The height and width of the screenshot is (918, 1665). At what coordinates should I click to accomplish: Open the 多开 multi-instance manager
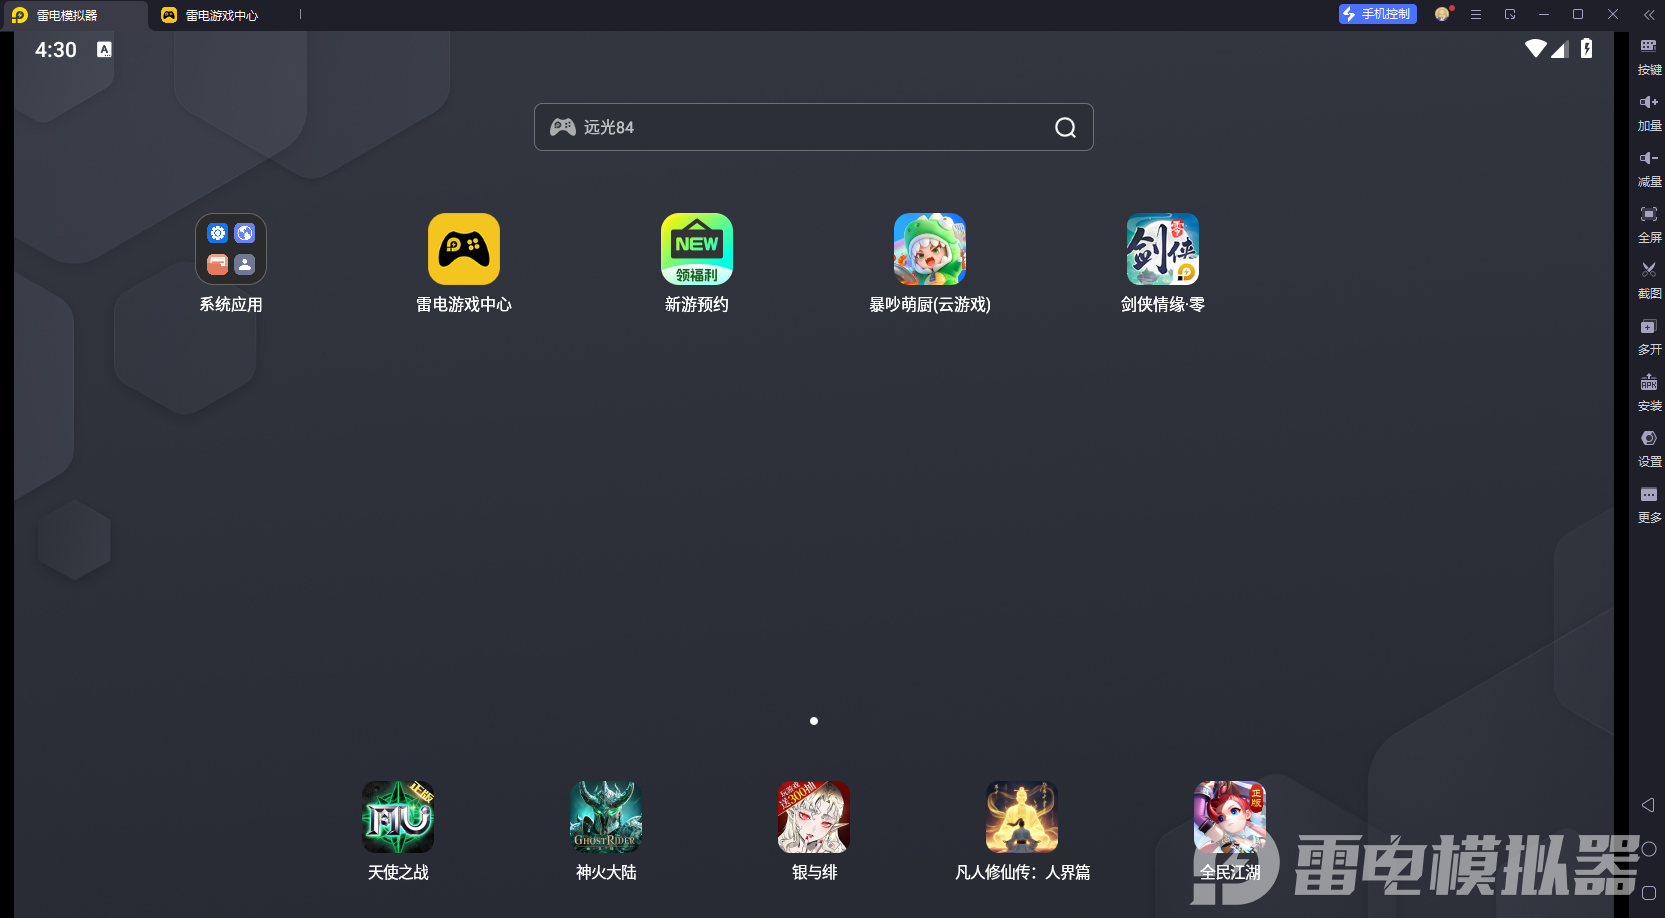pos(1649,337)
